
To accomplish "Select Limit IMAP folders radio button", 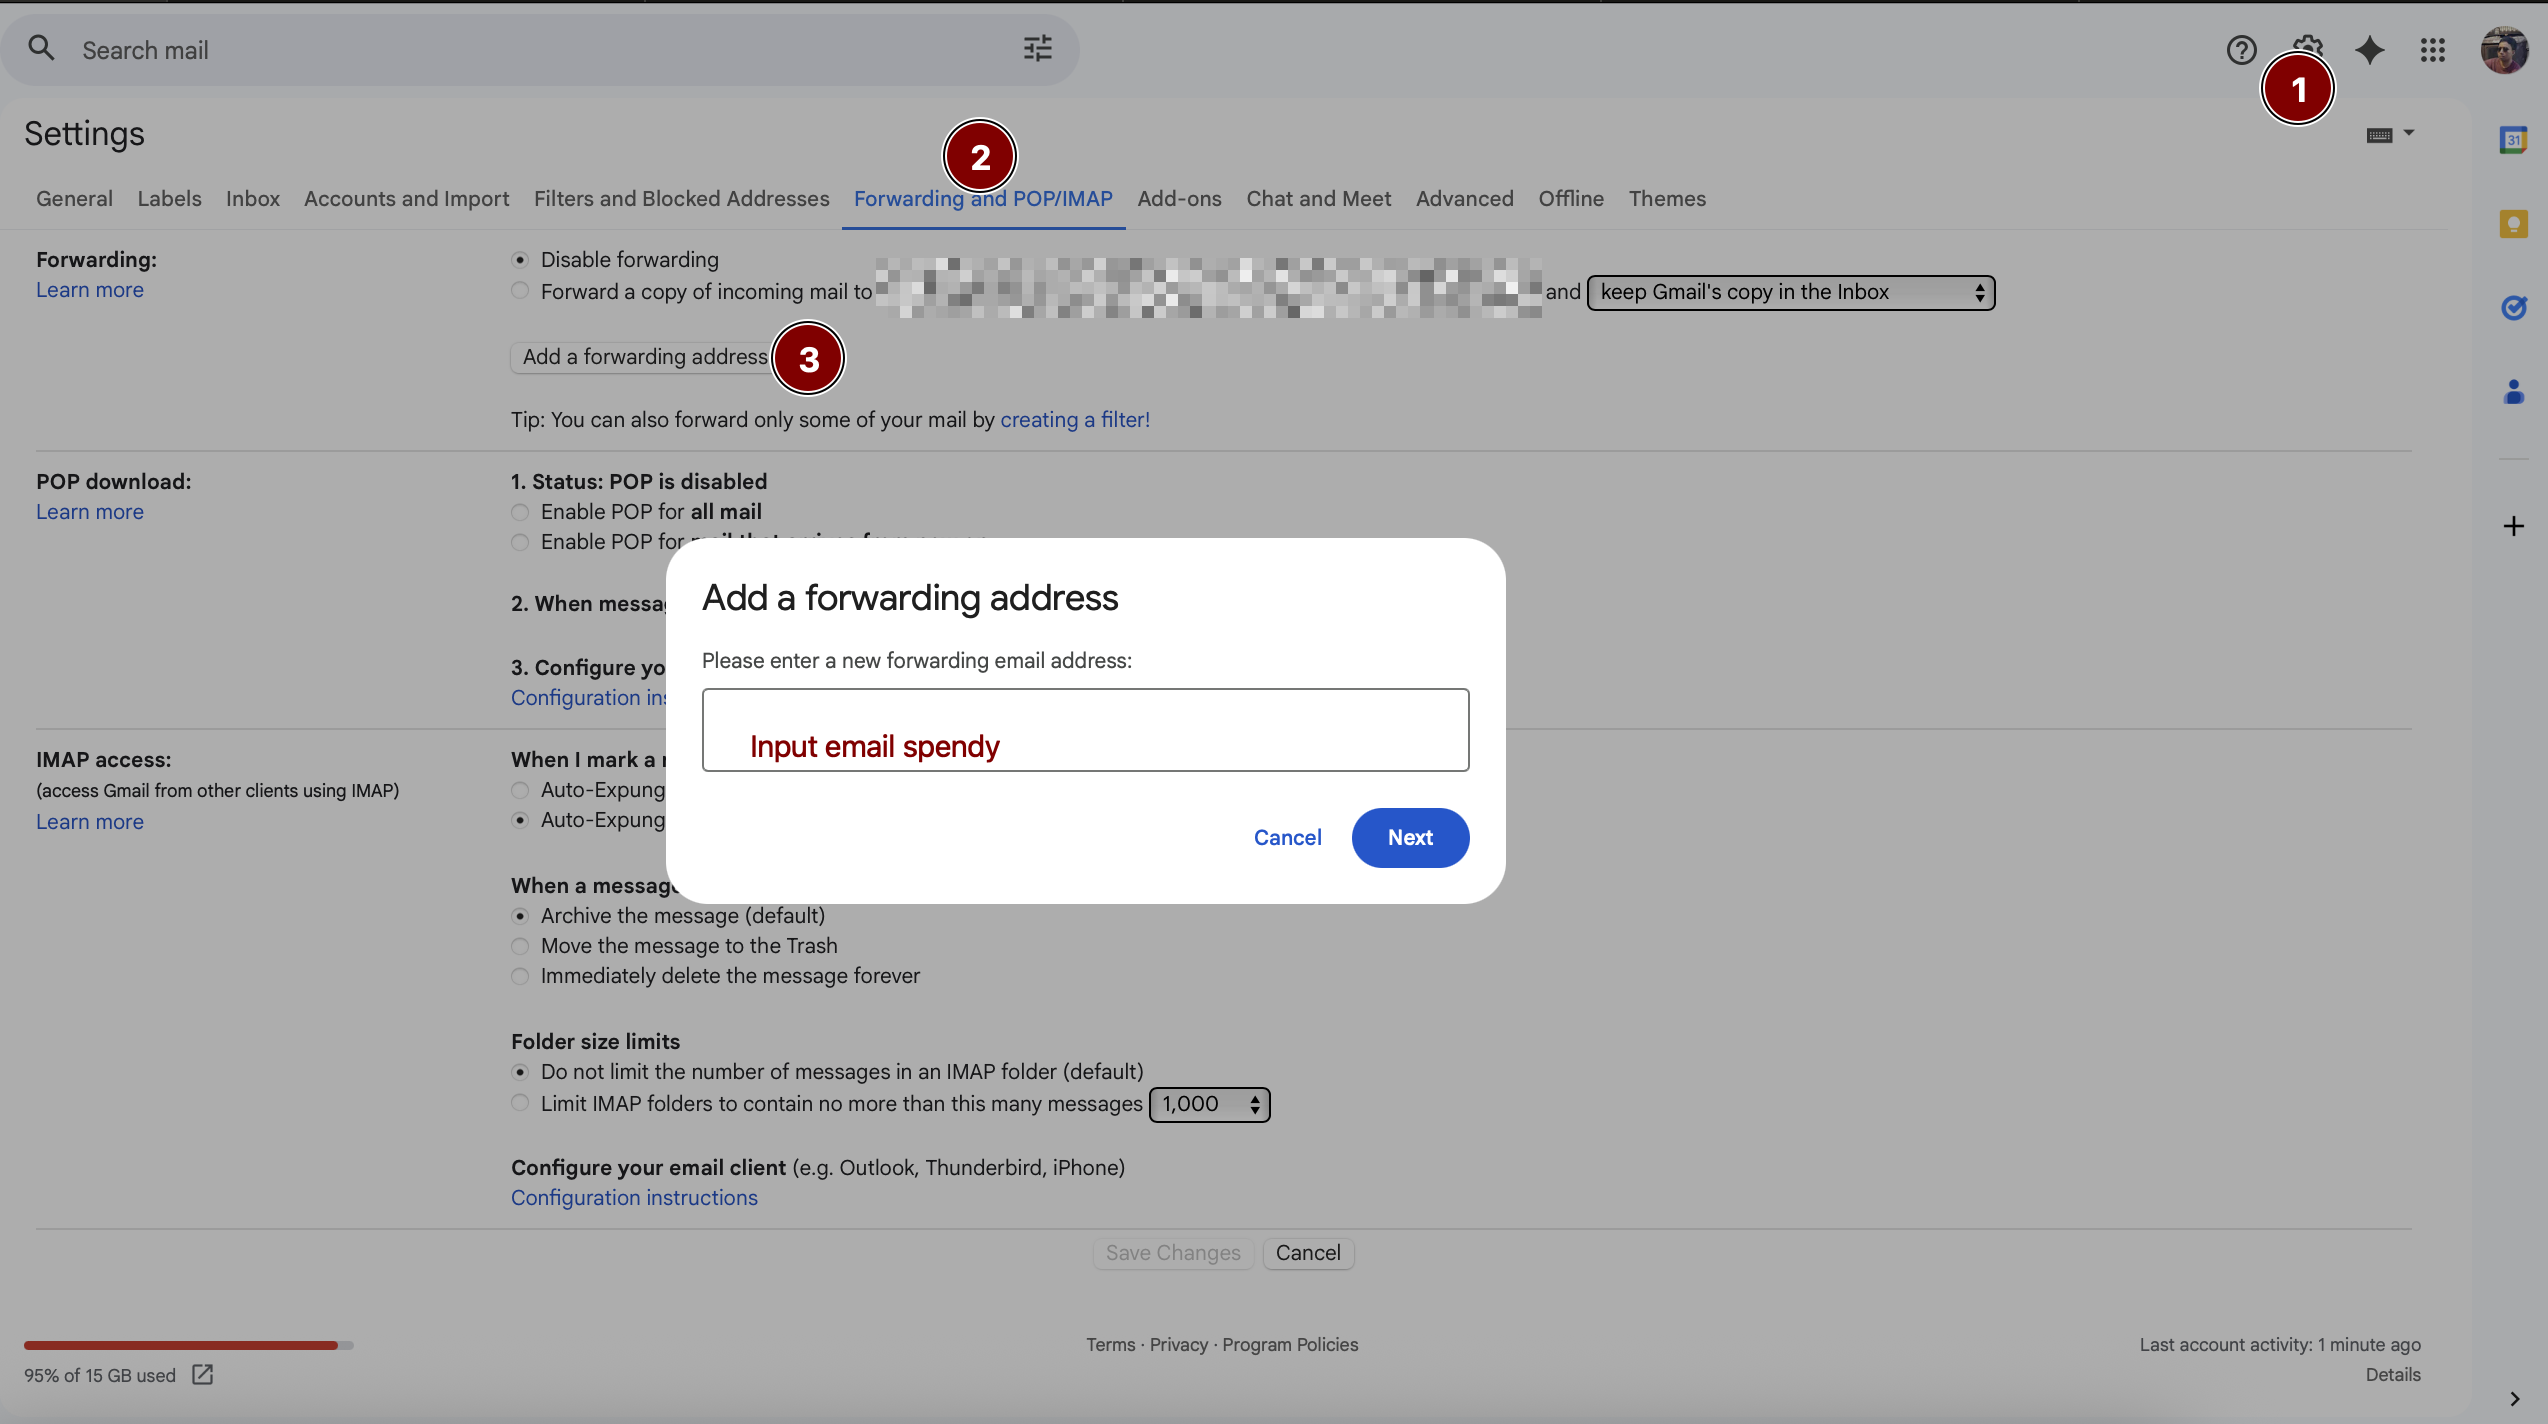I will coord(520,1103).
